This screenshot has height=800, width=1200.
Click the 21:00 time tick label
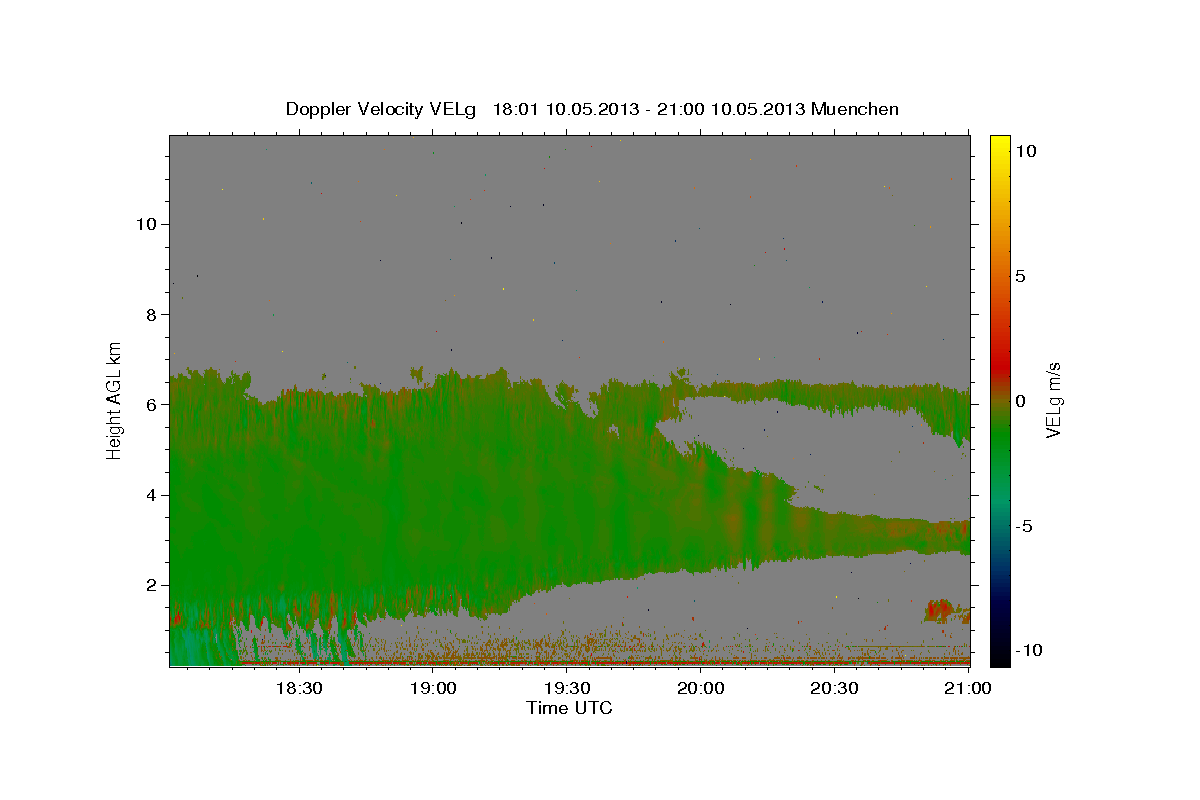[x=968, y=688]
